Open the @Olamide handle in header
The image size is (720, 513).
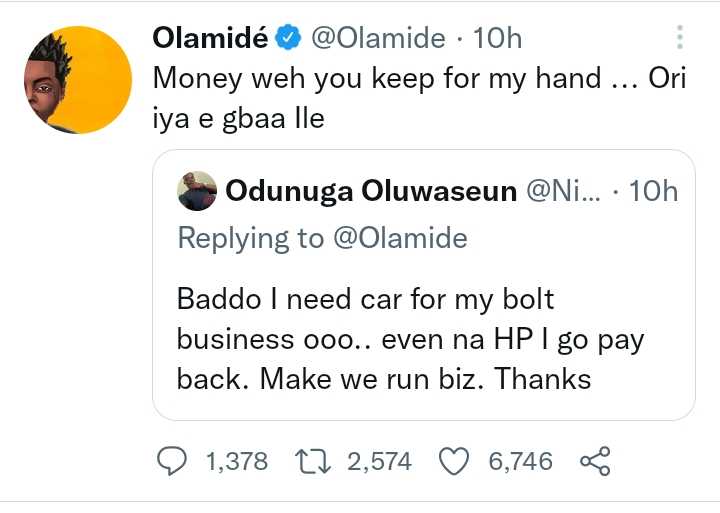coord(378,38)
